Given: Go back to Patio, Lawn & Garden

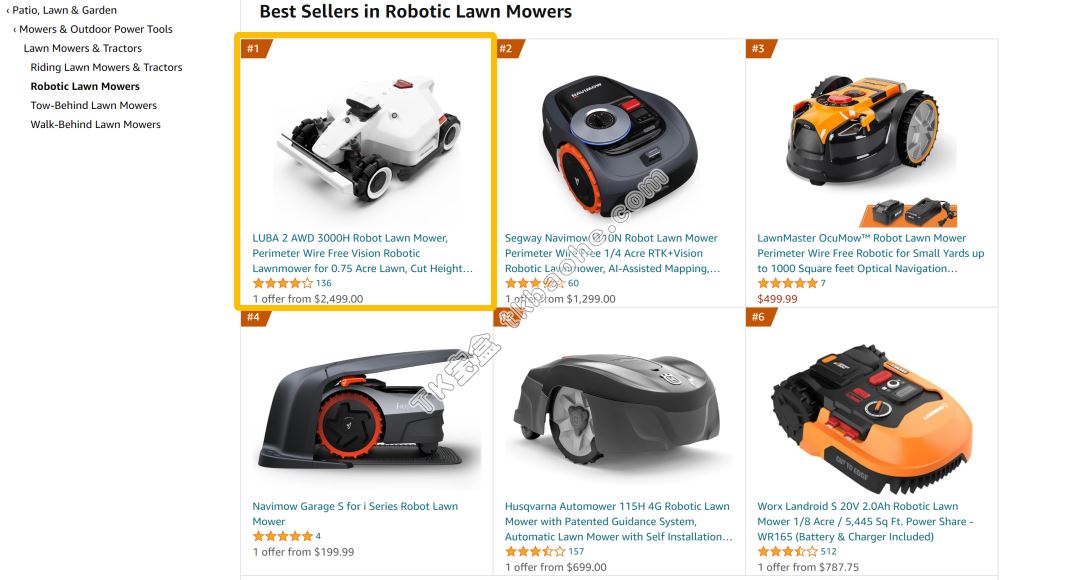Looking at the screenshot, I should (x=64, y=10).
